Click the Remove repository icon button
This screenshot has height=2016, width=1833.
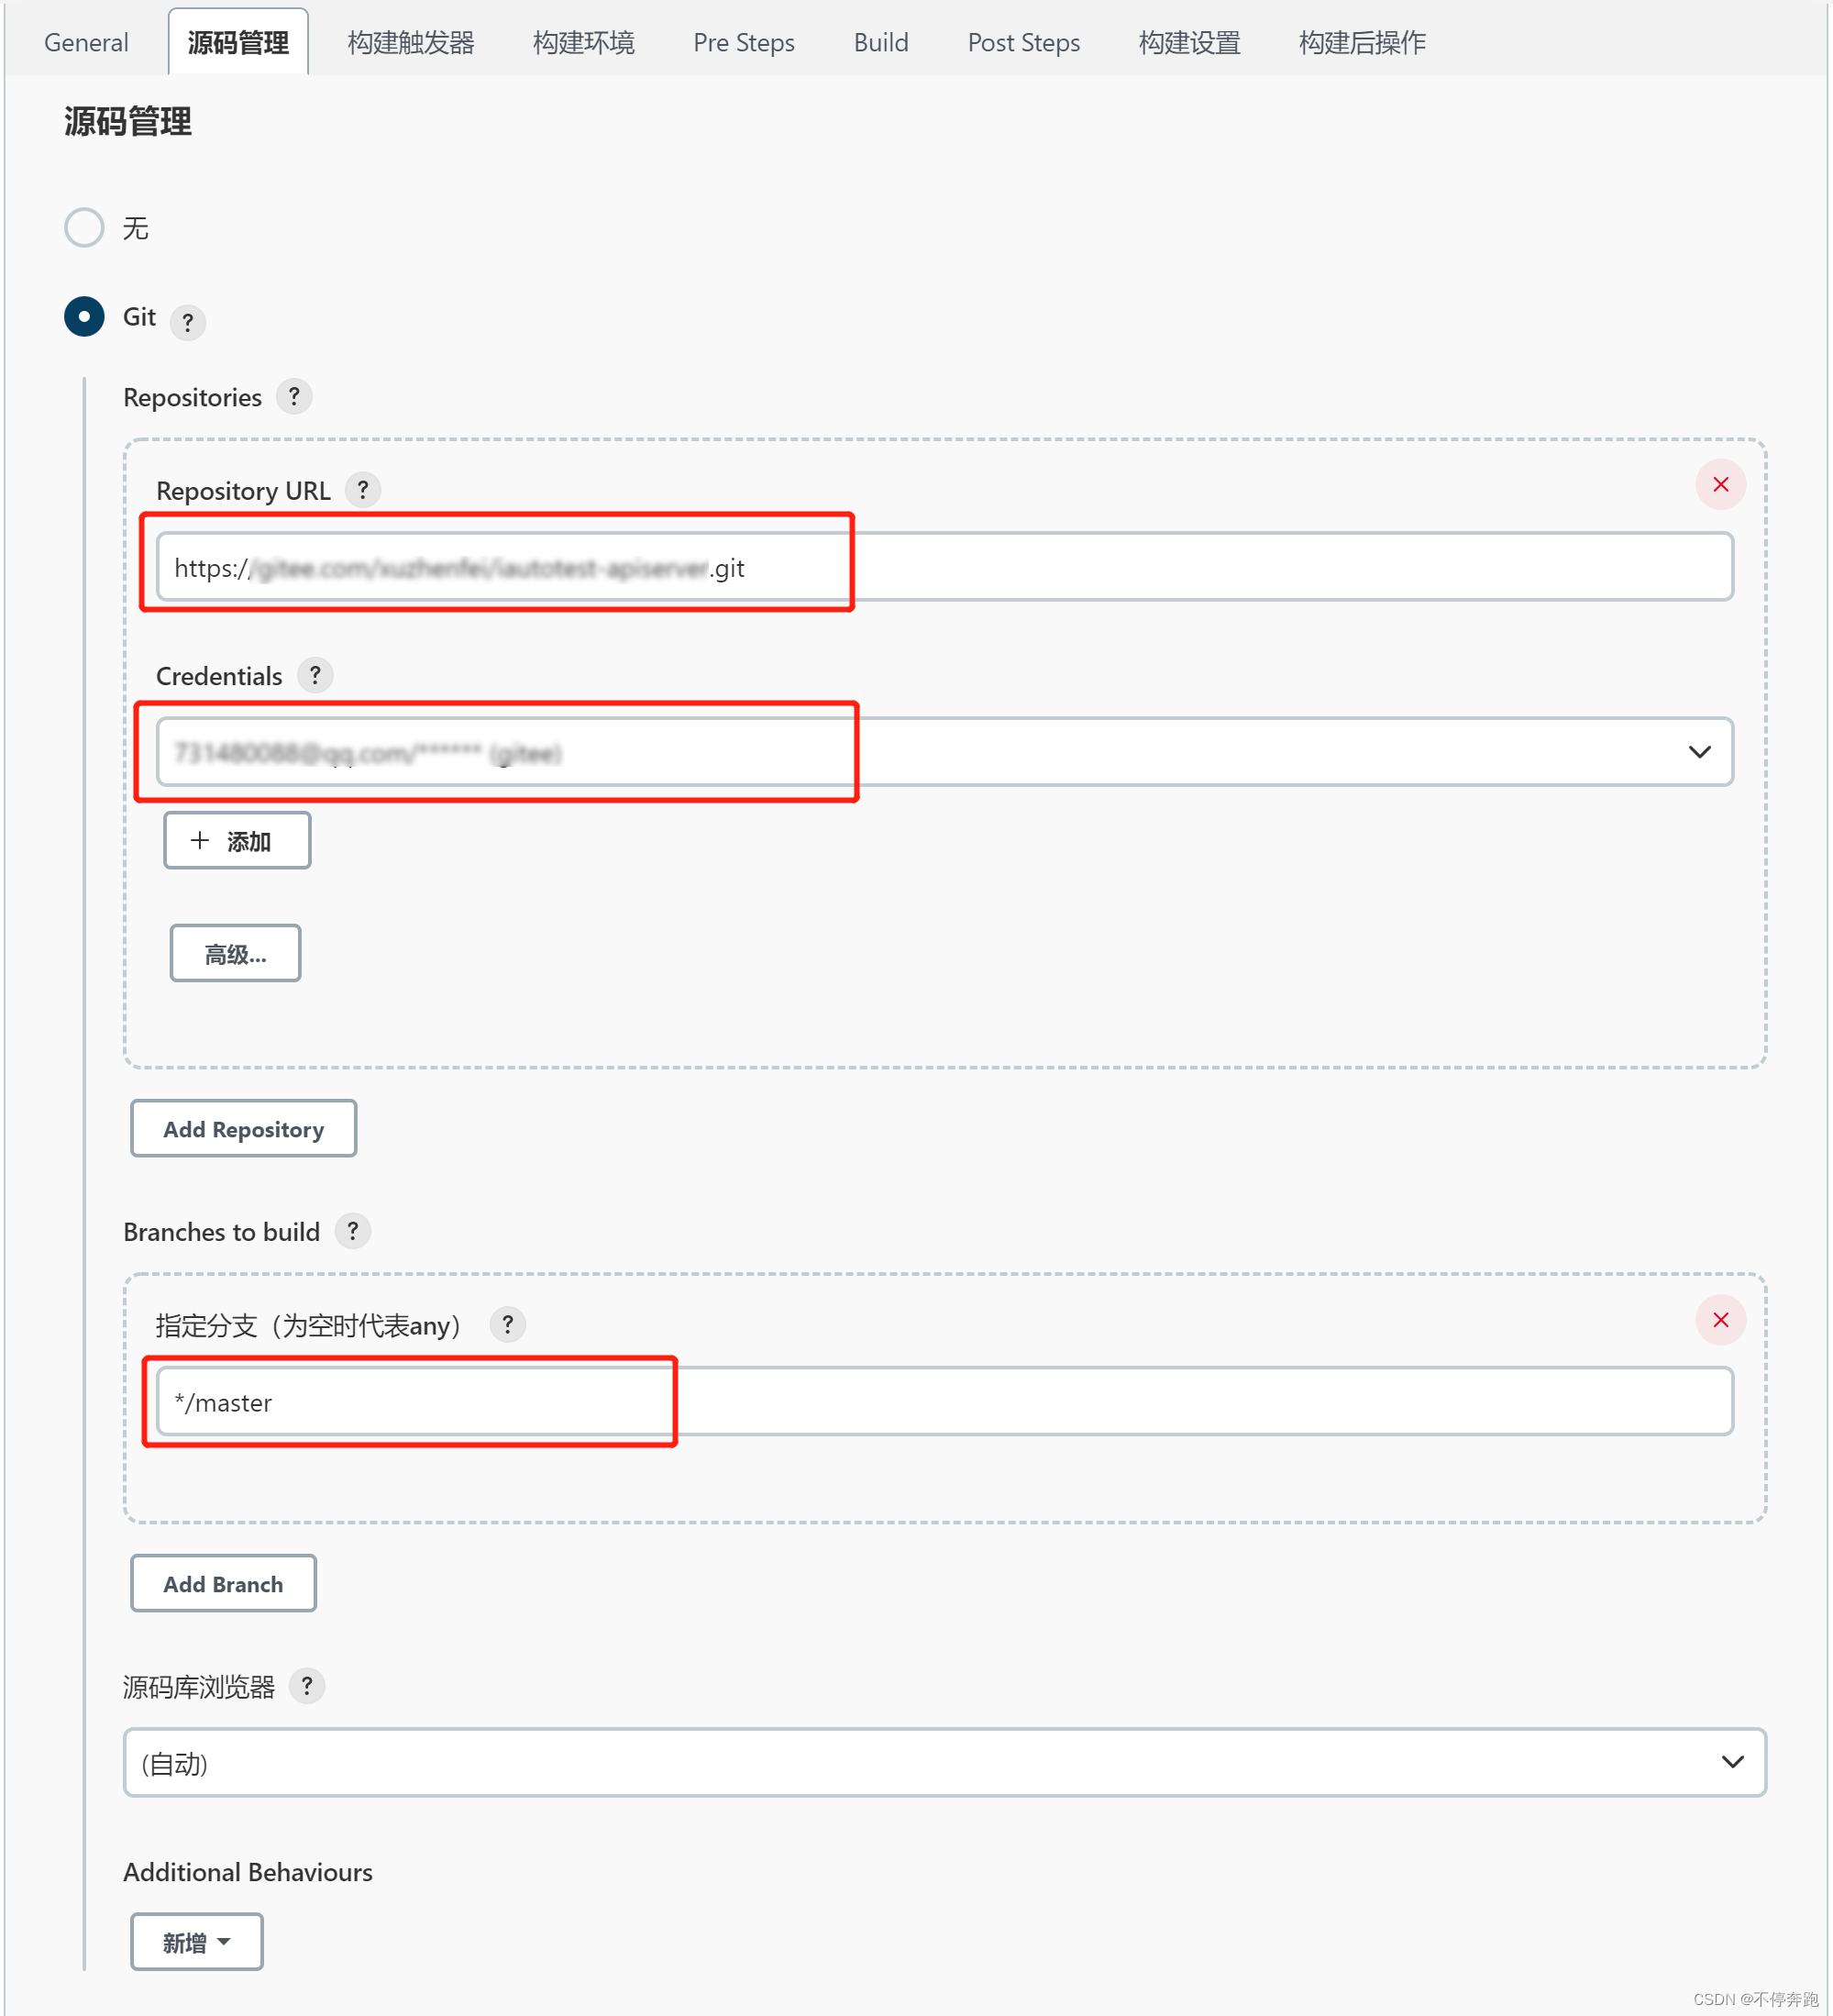(x=1720, y=483)
